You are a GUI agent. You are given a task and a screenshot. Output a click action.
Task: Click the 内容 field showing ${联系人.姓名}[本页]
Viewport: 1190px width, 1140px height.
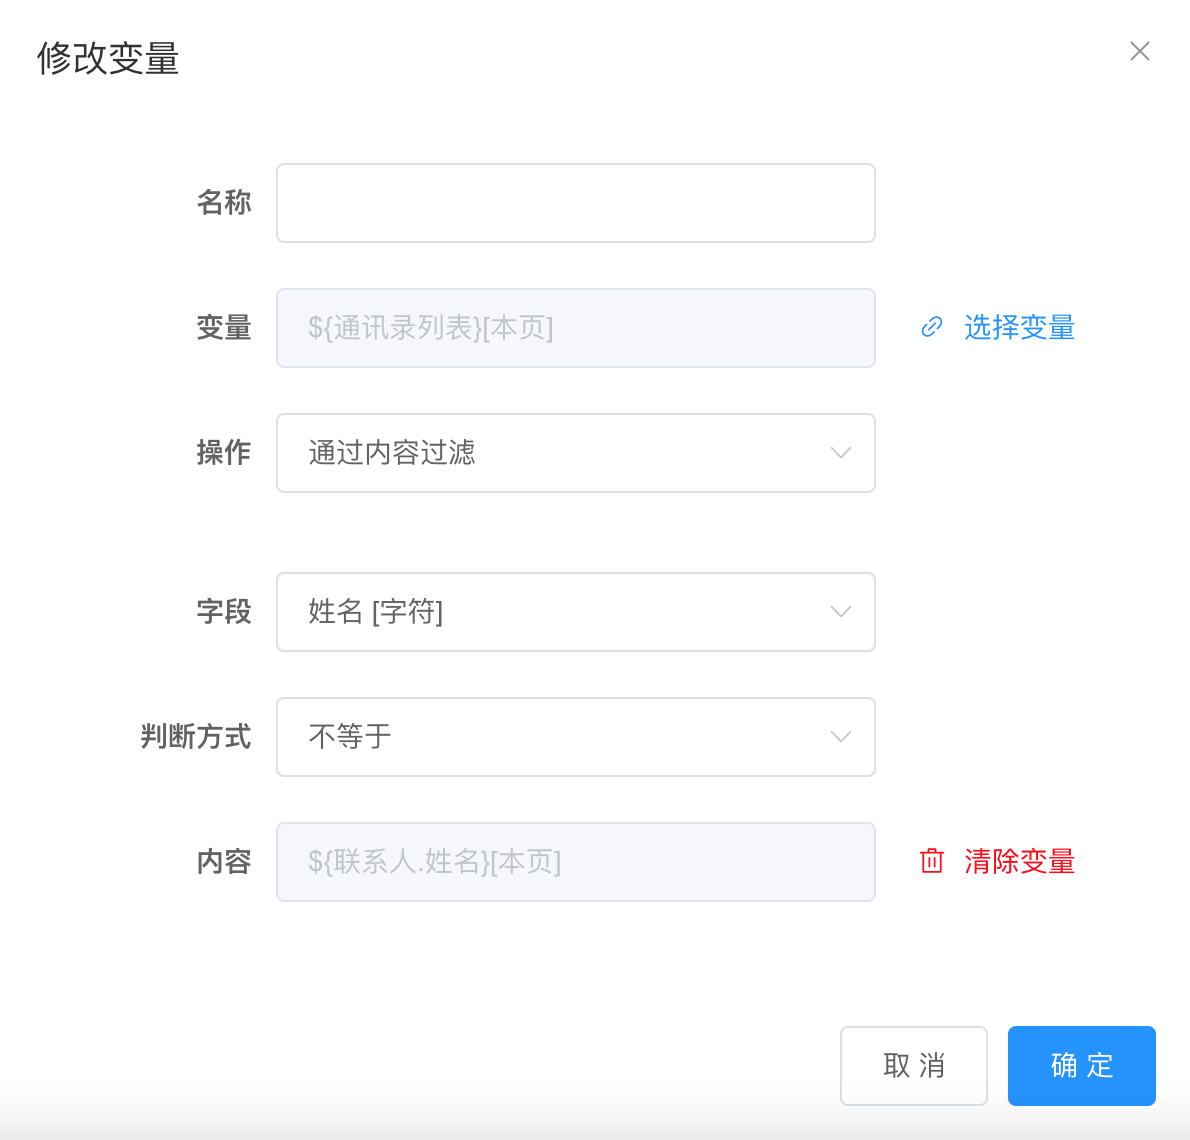[x=576, y=862]
